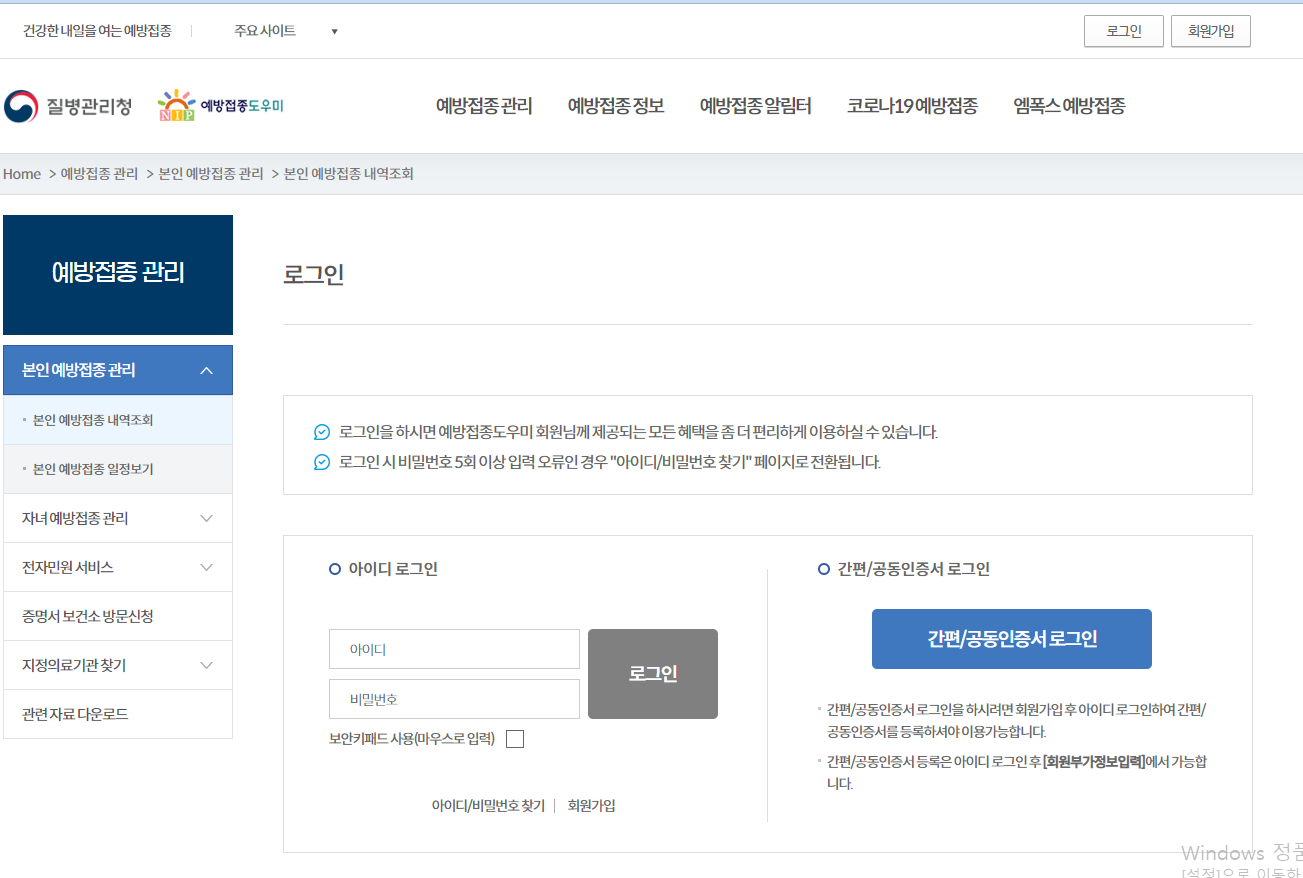Click the blue 간편/공동인증서 로그인 button
This screenshot has width=1303, height=878.
[1012, 639]
